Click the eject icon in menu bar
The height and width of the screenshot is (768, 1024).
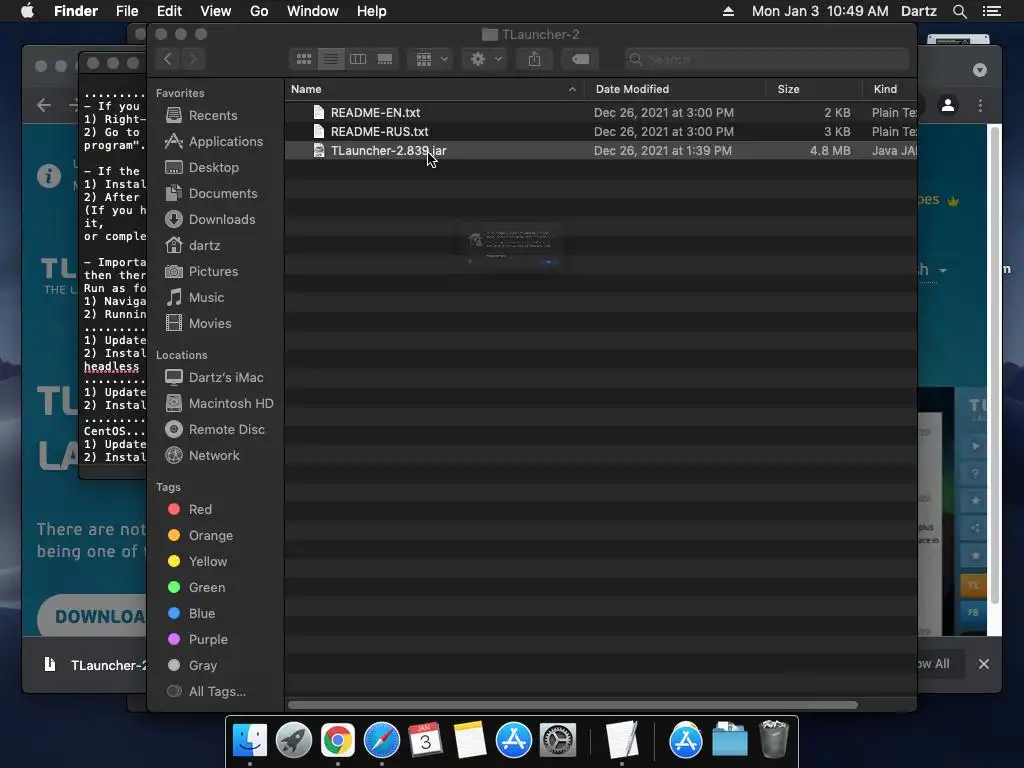728,11
